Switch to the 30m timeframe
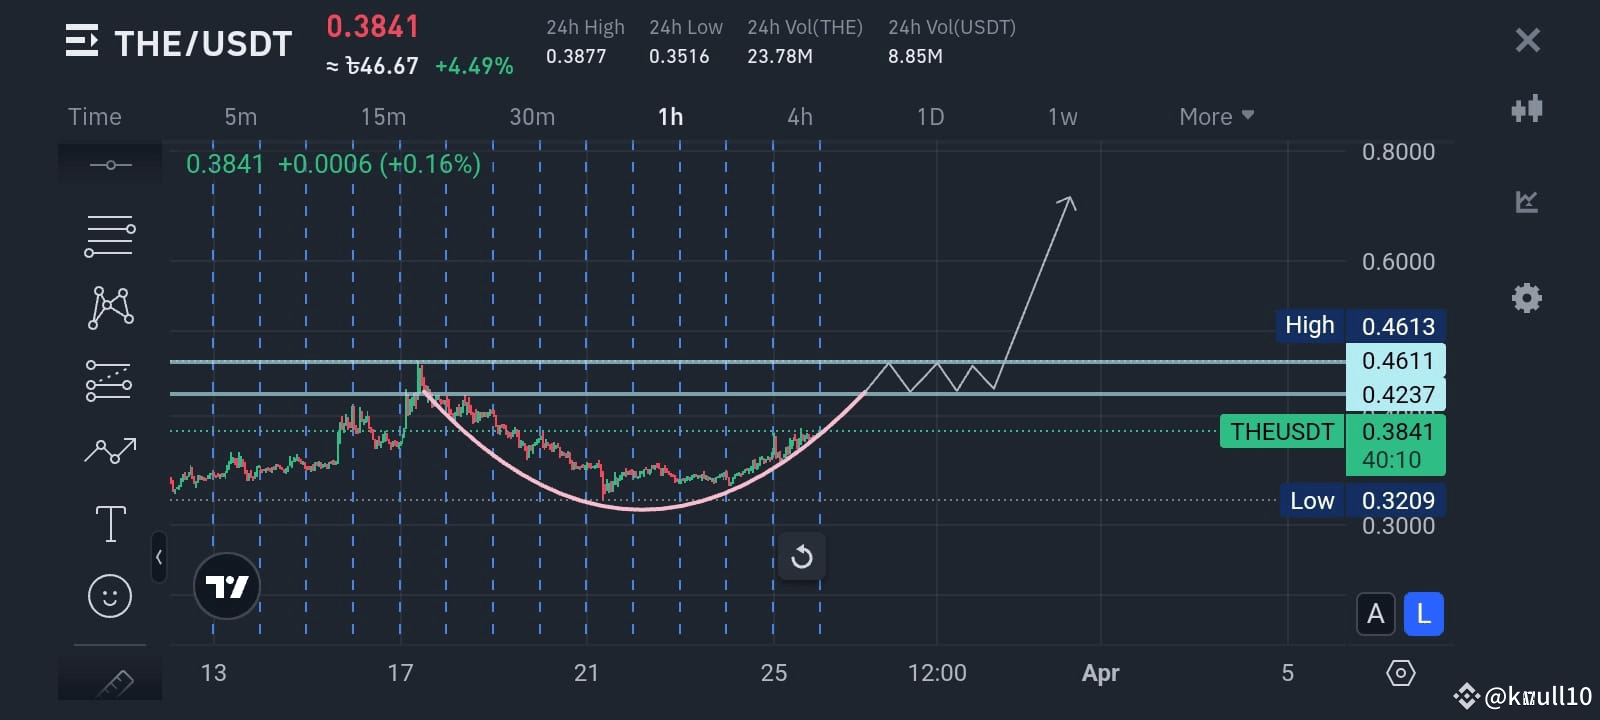Image resolution: width=1600 pixels, height=720 pixels. [x=532, y=117]
